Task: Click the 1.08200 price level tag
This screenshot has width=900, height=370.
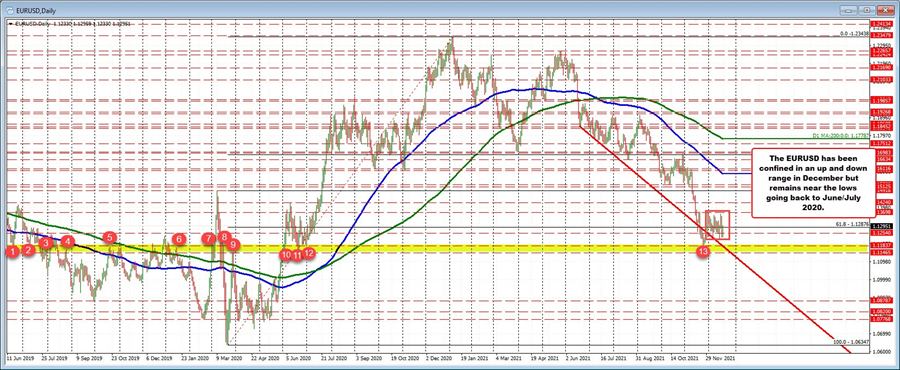Action: pos(881,311)
